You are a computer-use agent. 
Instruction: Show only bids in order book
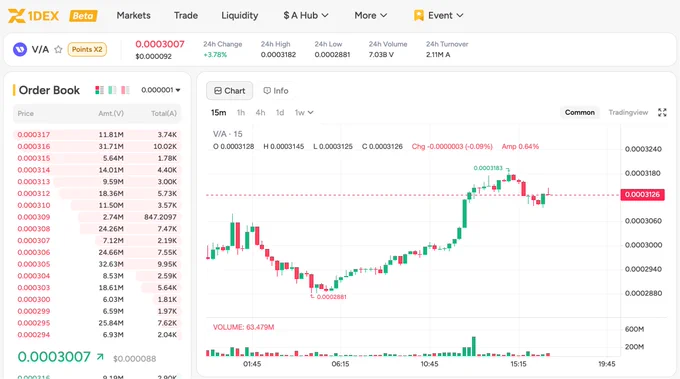click(112, 90)
